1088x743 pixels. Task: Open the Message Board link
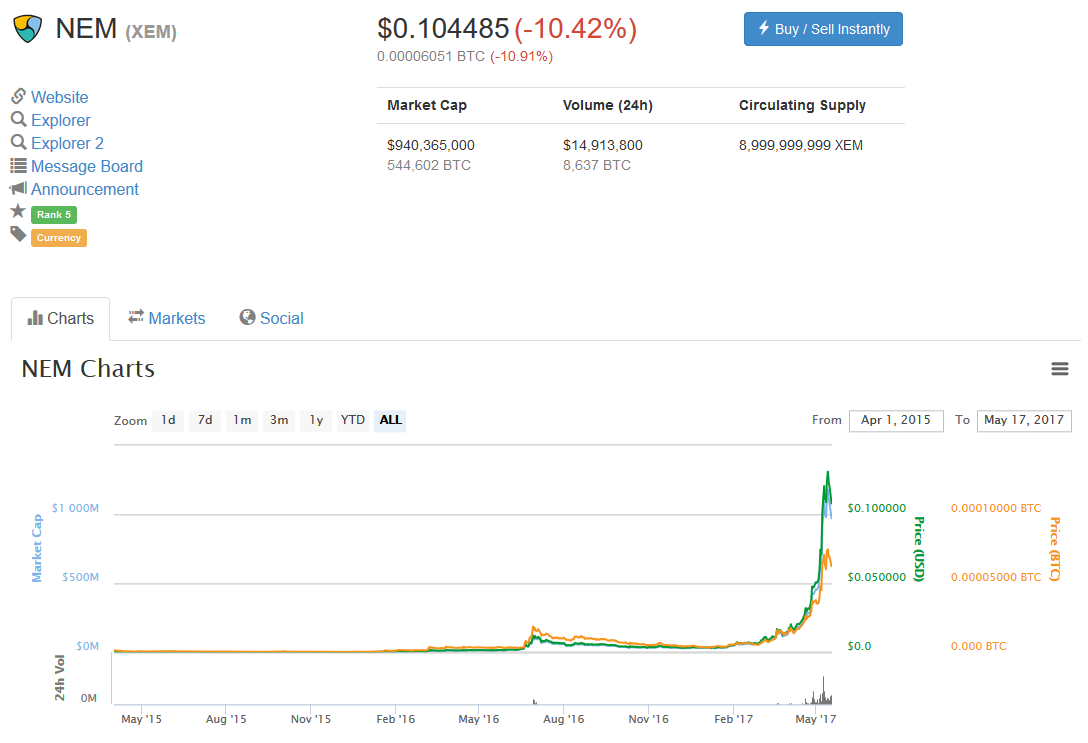(x=87, y=166)
